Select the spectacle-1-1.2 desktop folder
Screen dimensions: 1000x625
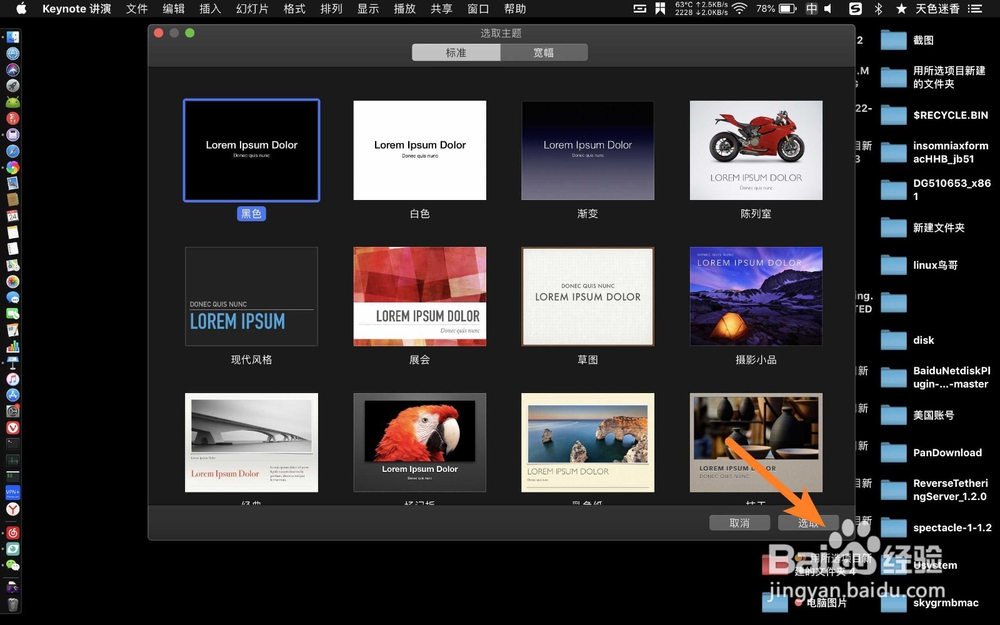tap(893, 527)
